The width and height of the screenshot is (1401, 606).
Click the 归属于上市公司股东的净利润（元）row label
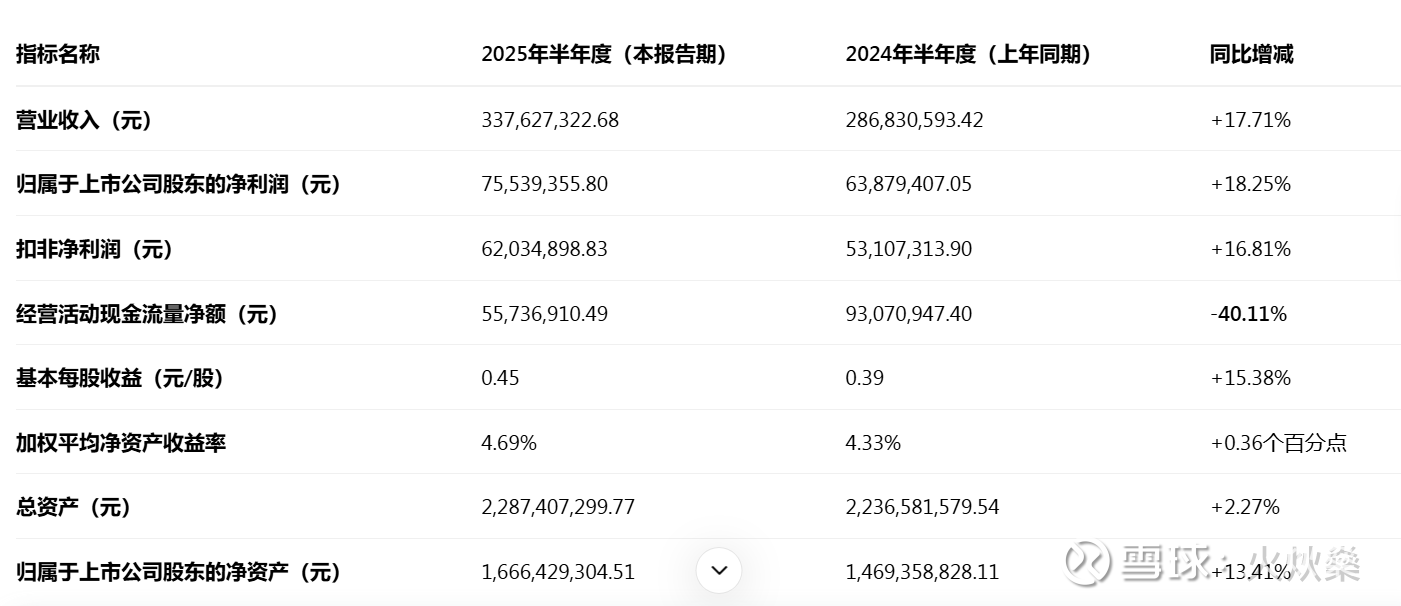179,184
